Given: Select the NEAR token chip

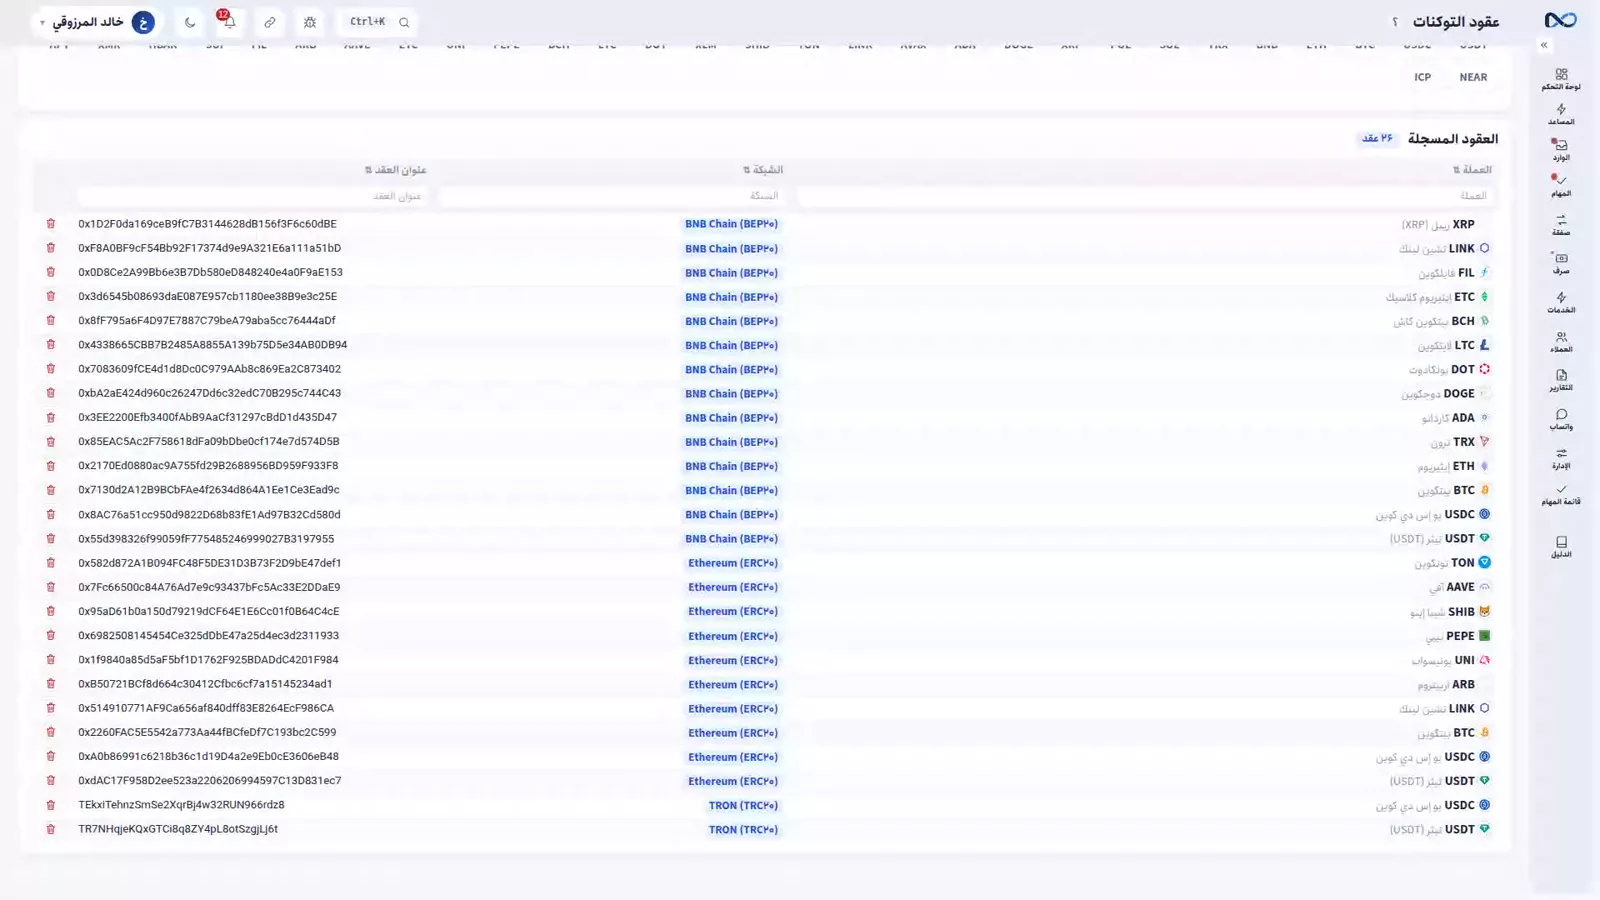Looking at the screenshot, I should (1473, 77).
